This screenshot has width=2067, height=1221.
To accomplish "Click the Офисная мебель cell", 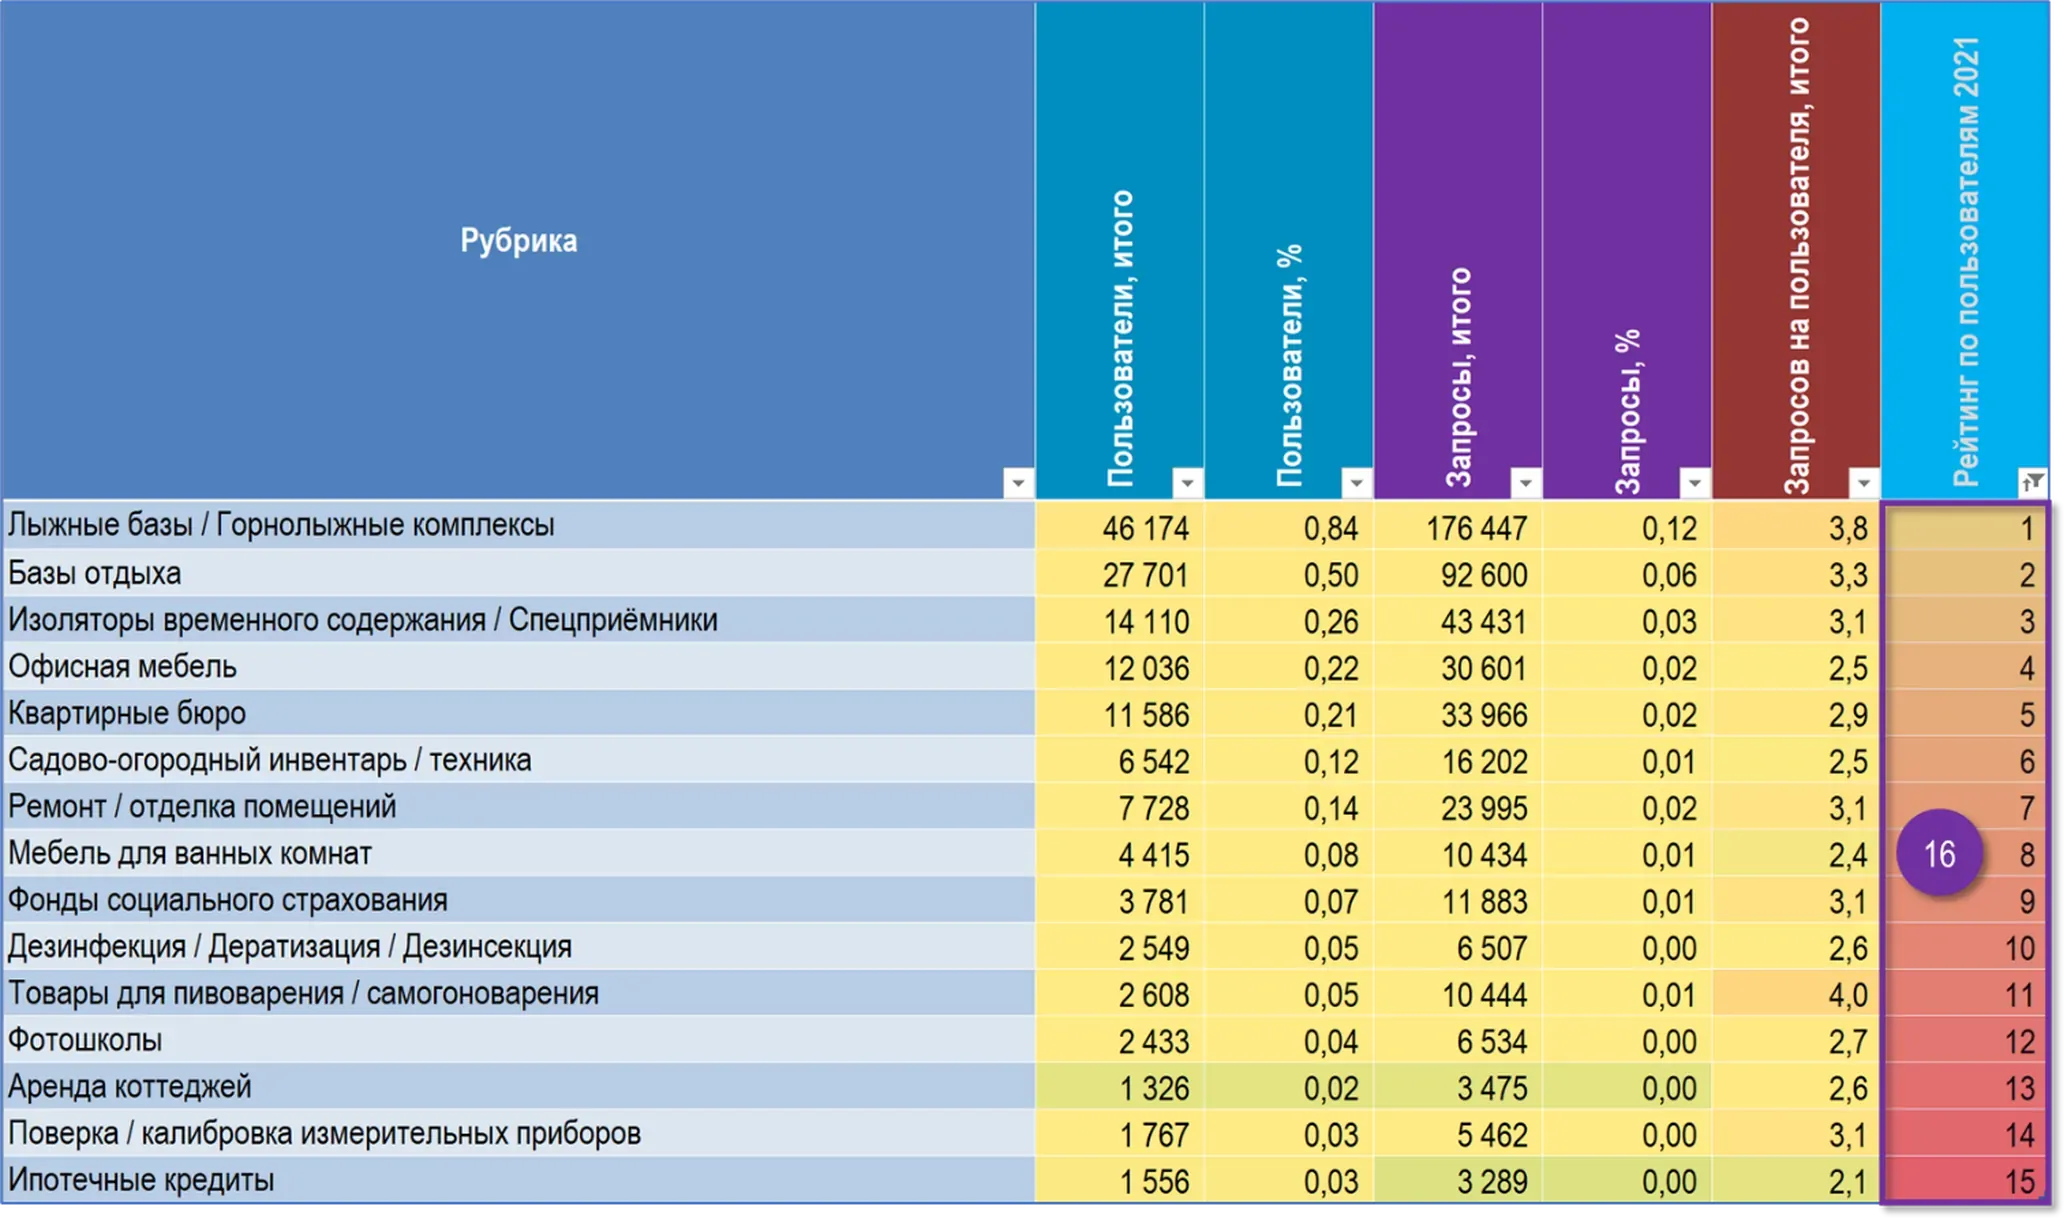I will coord(518,666).
